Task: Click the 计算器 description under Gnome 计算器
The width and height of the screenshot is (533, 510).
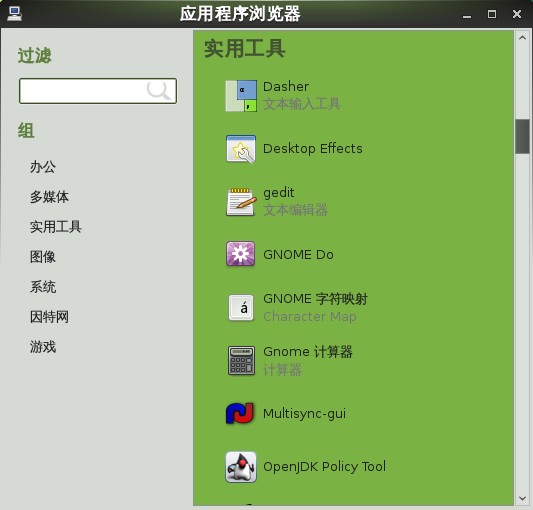Action: [282, 369]
